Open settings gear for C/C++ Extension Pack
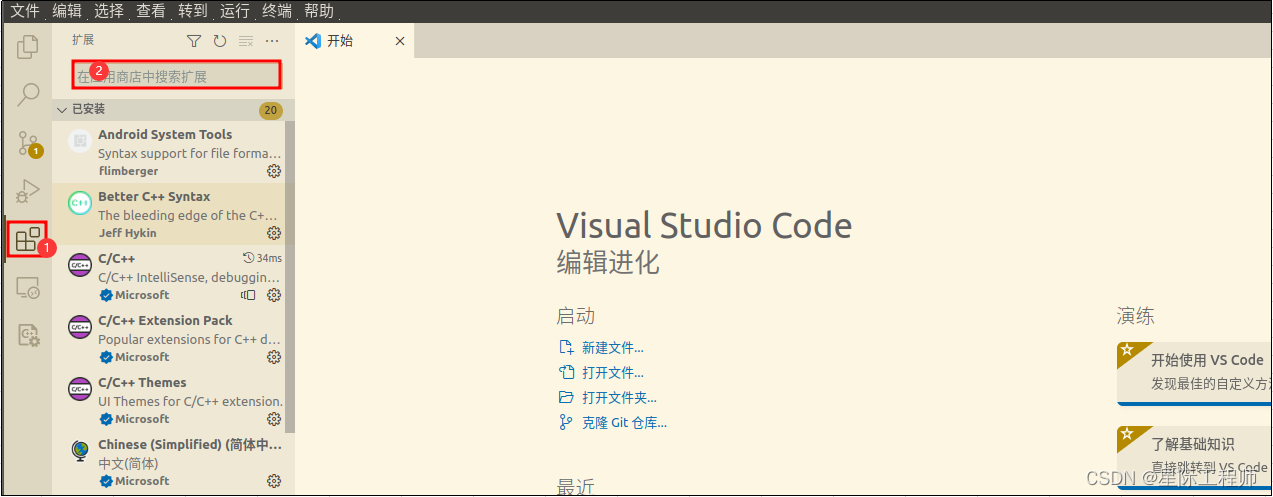 click(274, 357)
